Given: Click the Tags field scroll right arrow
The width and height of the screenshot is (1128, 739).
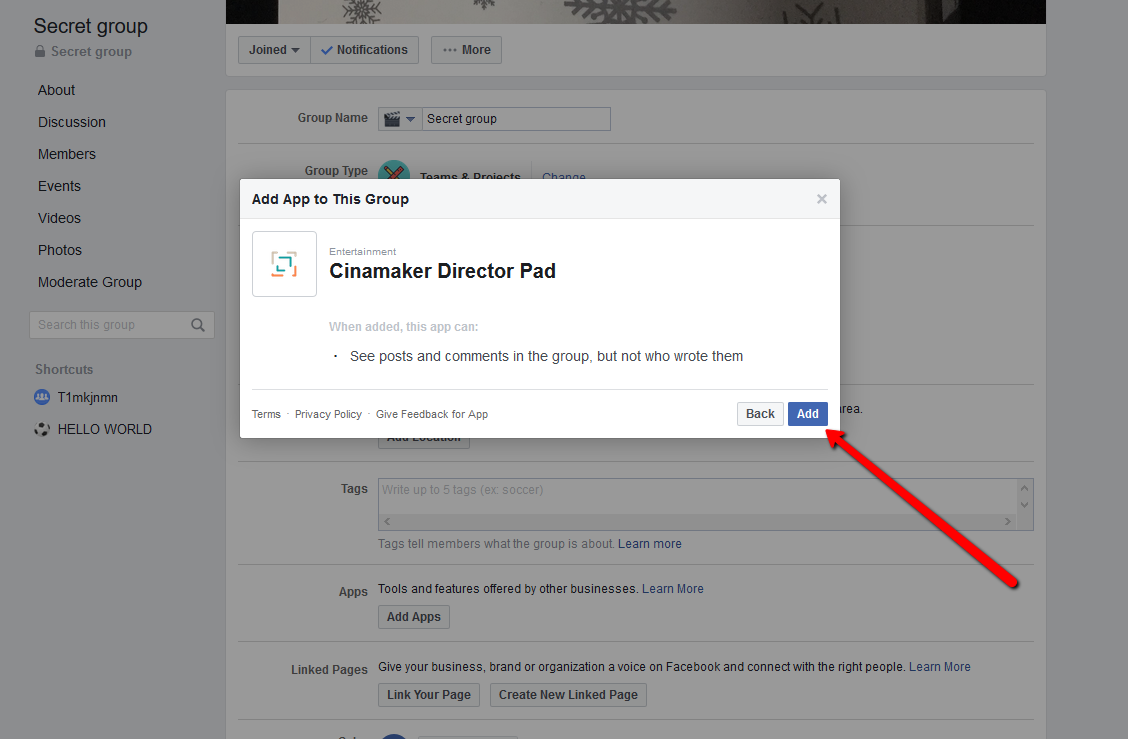Looking at the screenshot, I should pos(1007,522).
